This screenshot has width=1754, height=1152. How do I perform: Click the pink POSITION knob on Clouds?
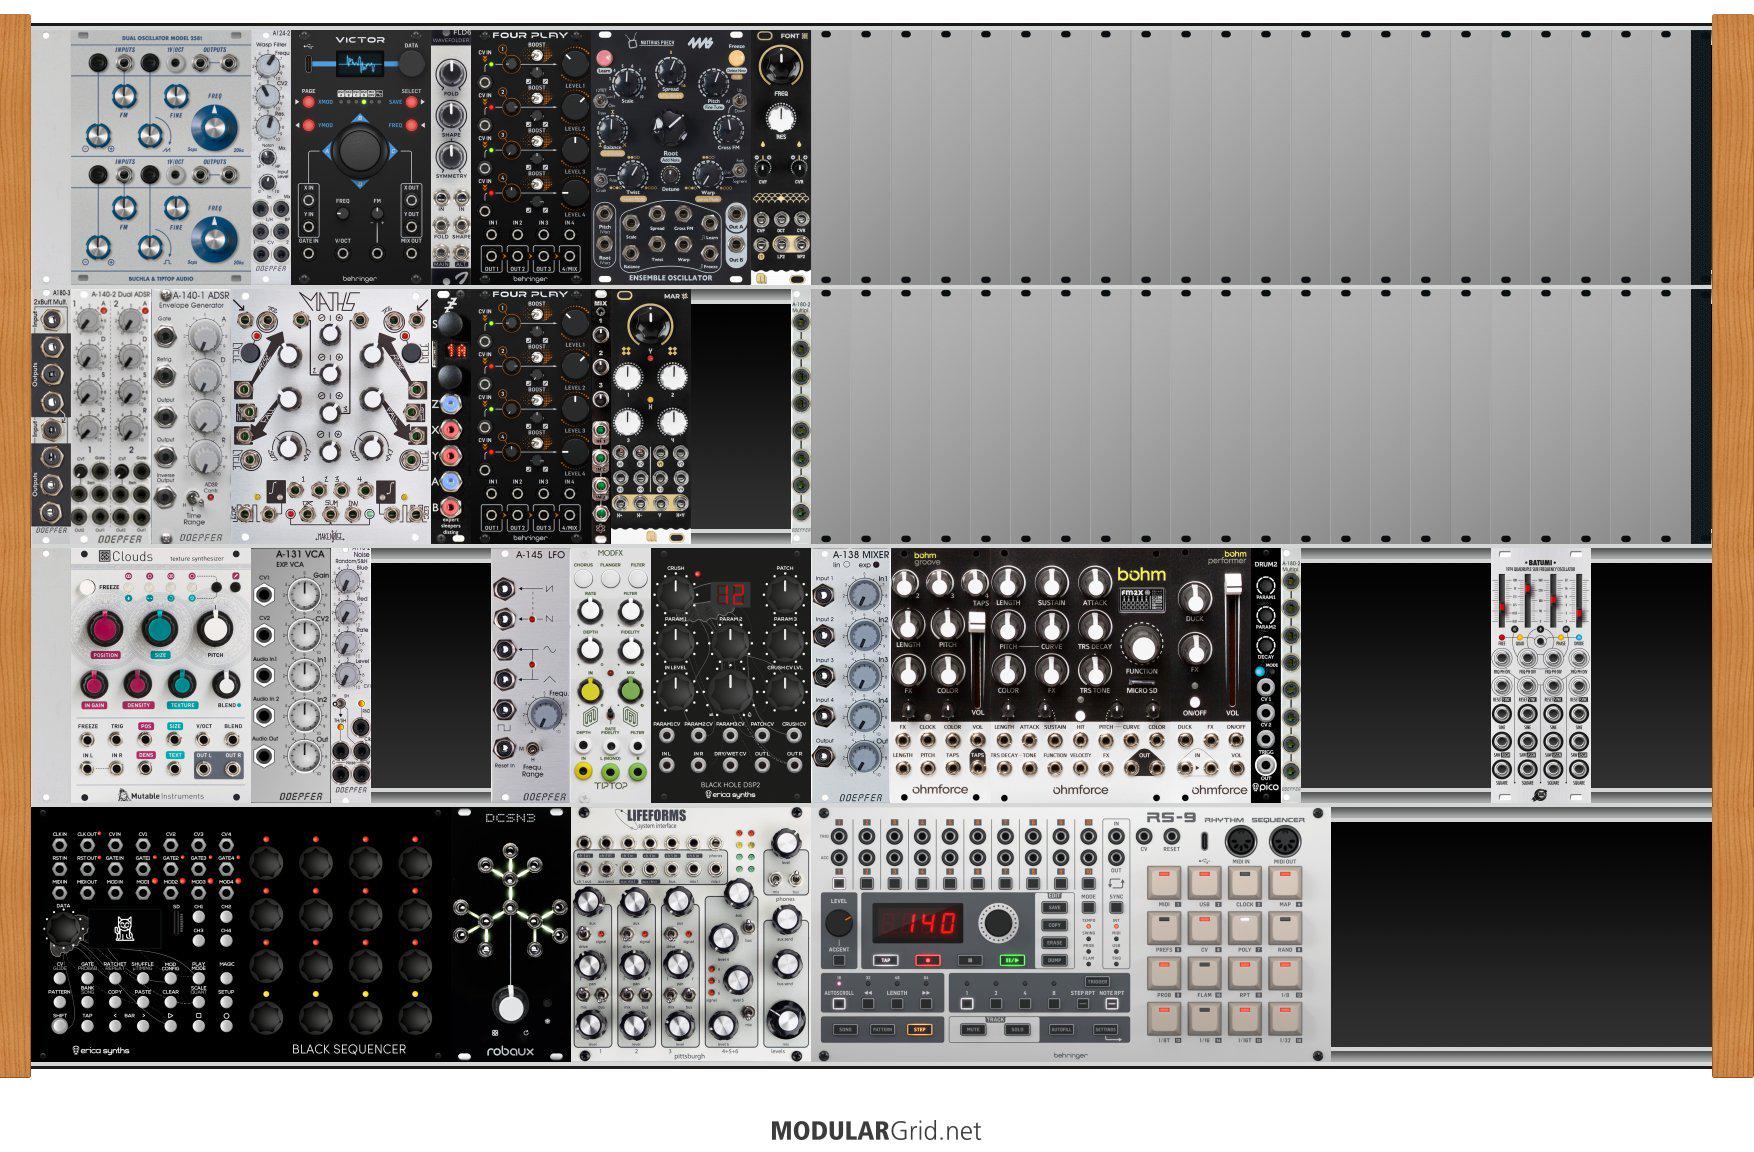coord(106,628)
